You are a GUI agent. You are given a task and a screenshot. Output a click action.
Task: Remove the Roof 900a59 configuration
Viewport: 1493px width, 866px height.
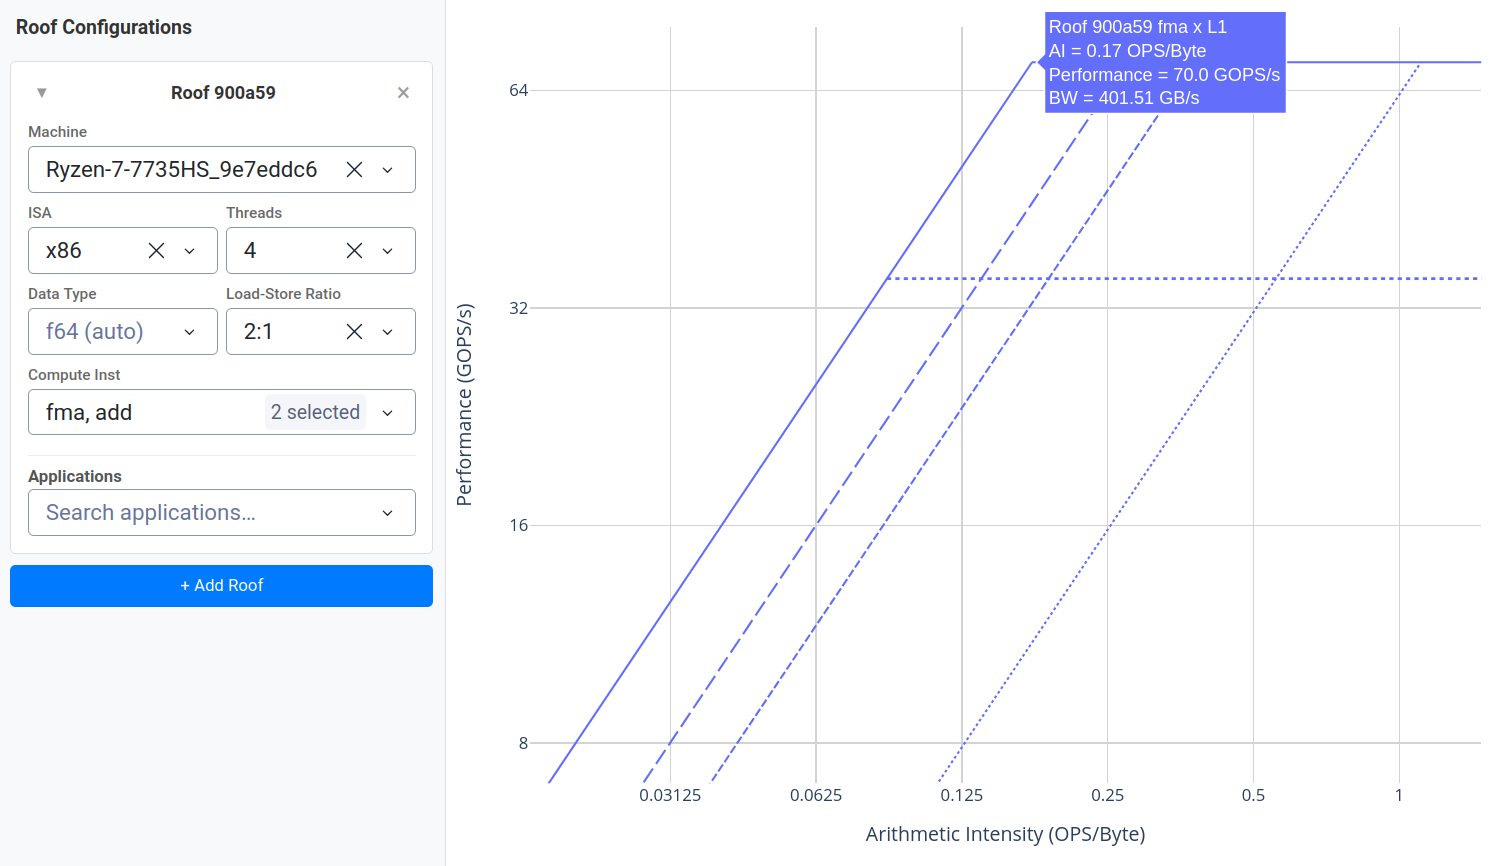coord(403,93)
